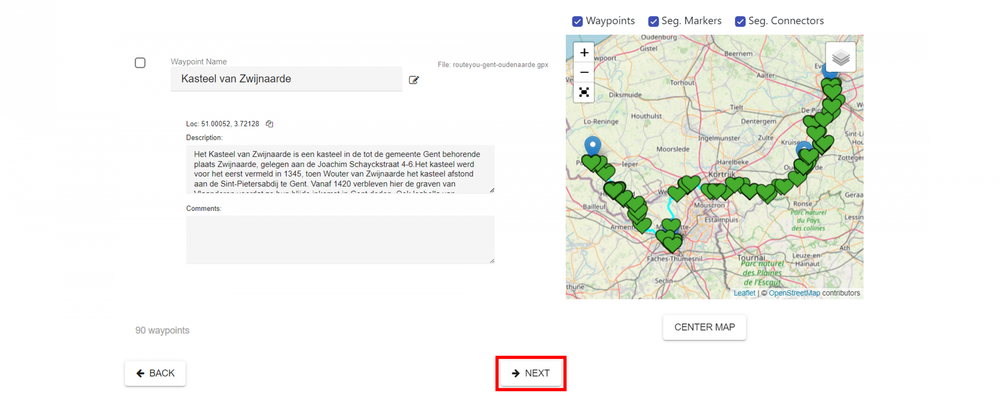1000x399 pixels.
Task: Click the Tournai label on the map
Action: (x=751, y=258)
